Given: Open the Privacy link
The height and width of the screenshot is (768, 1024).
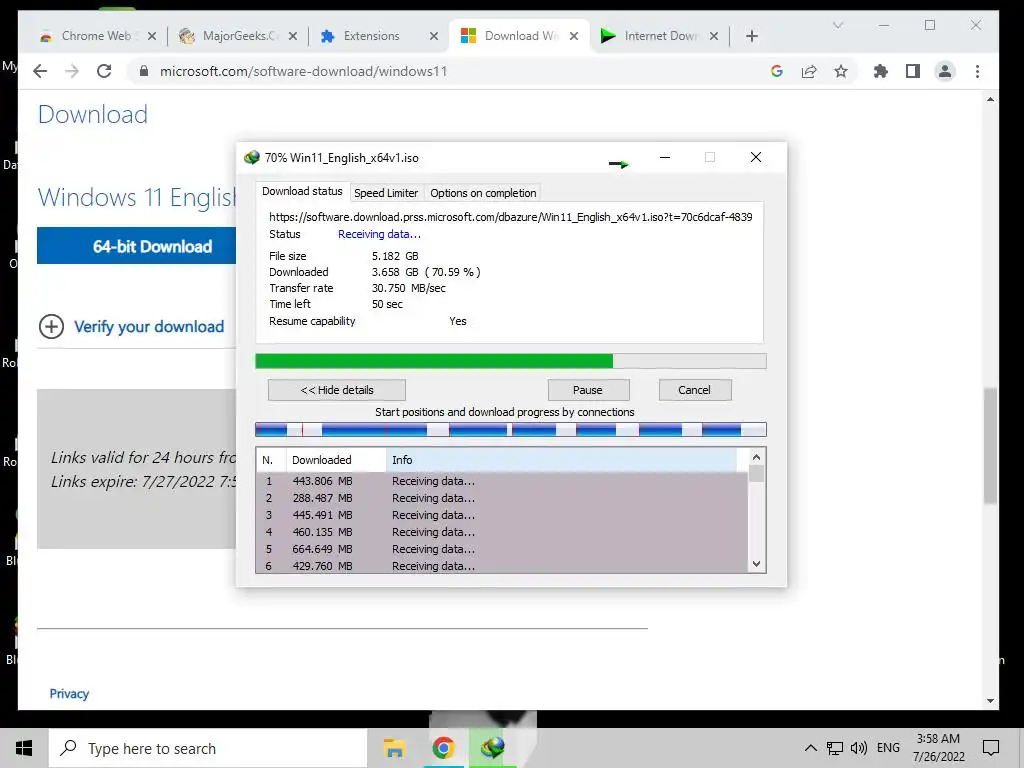Looking at the screenshot, I should (69, 694).
